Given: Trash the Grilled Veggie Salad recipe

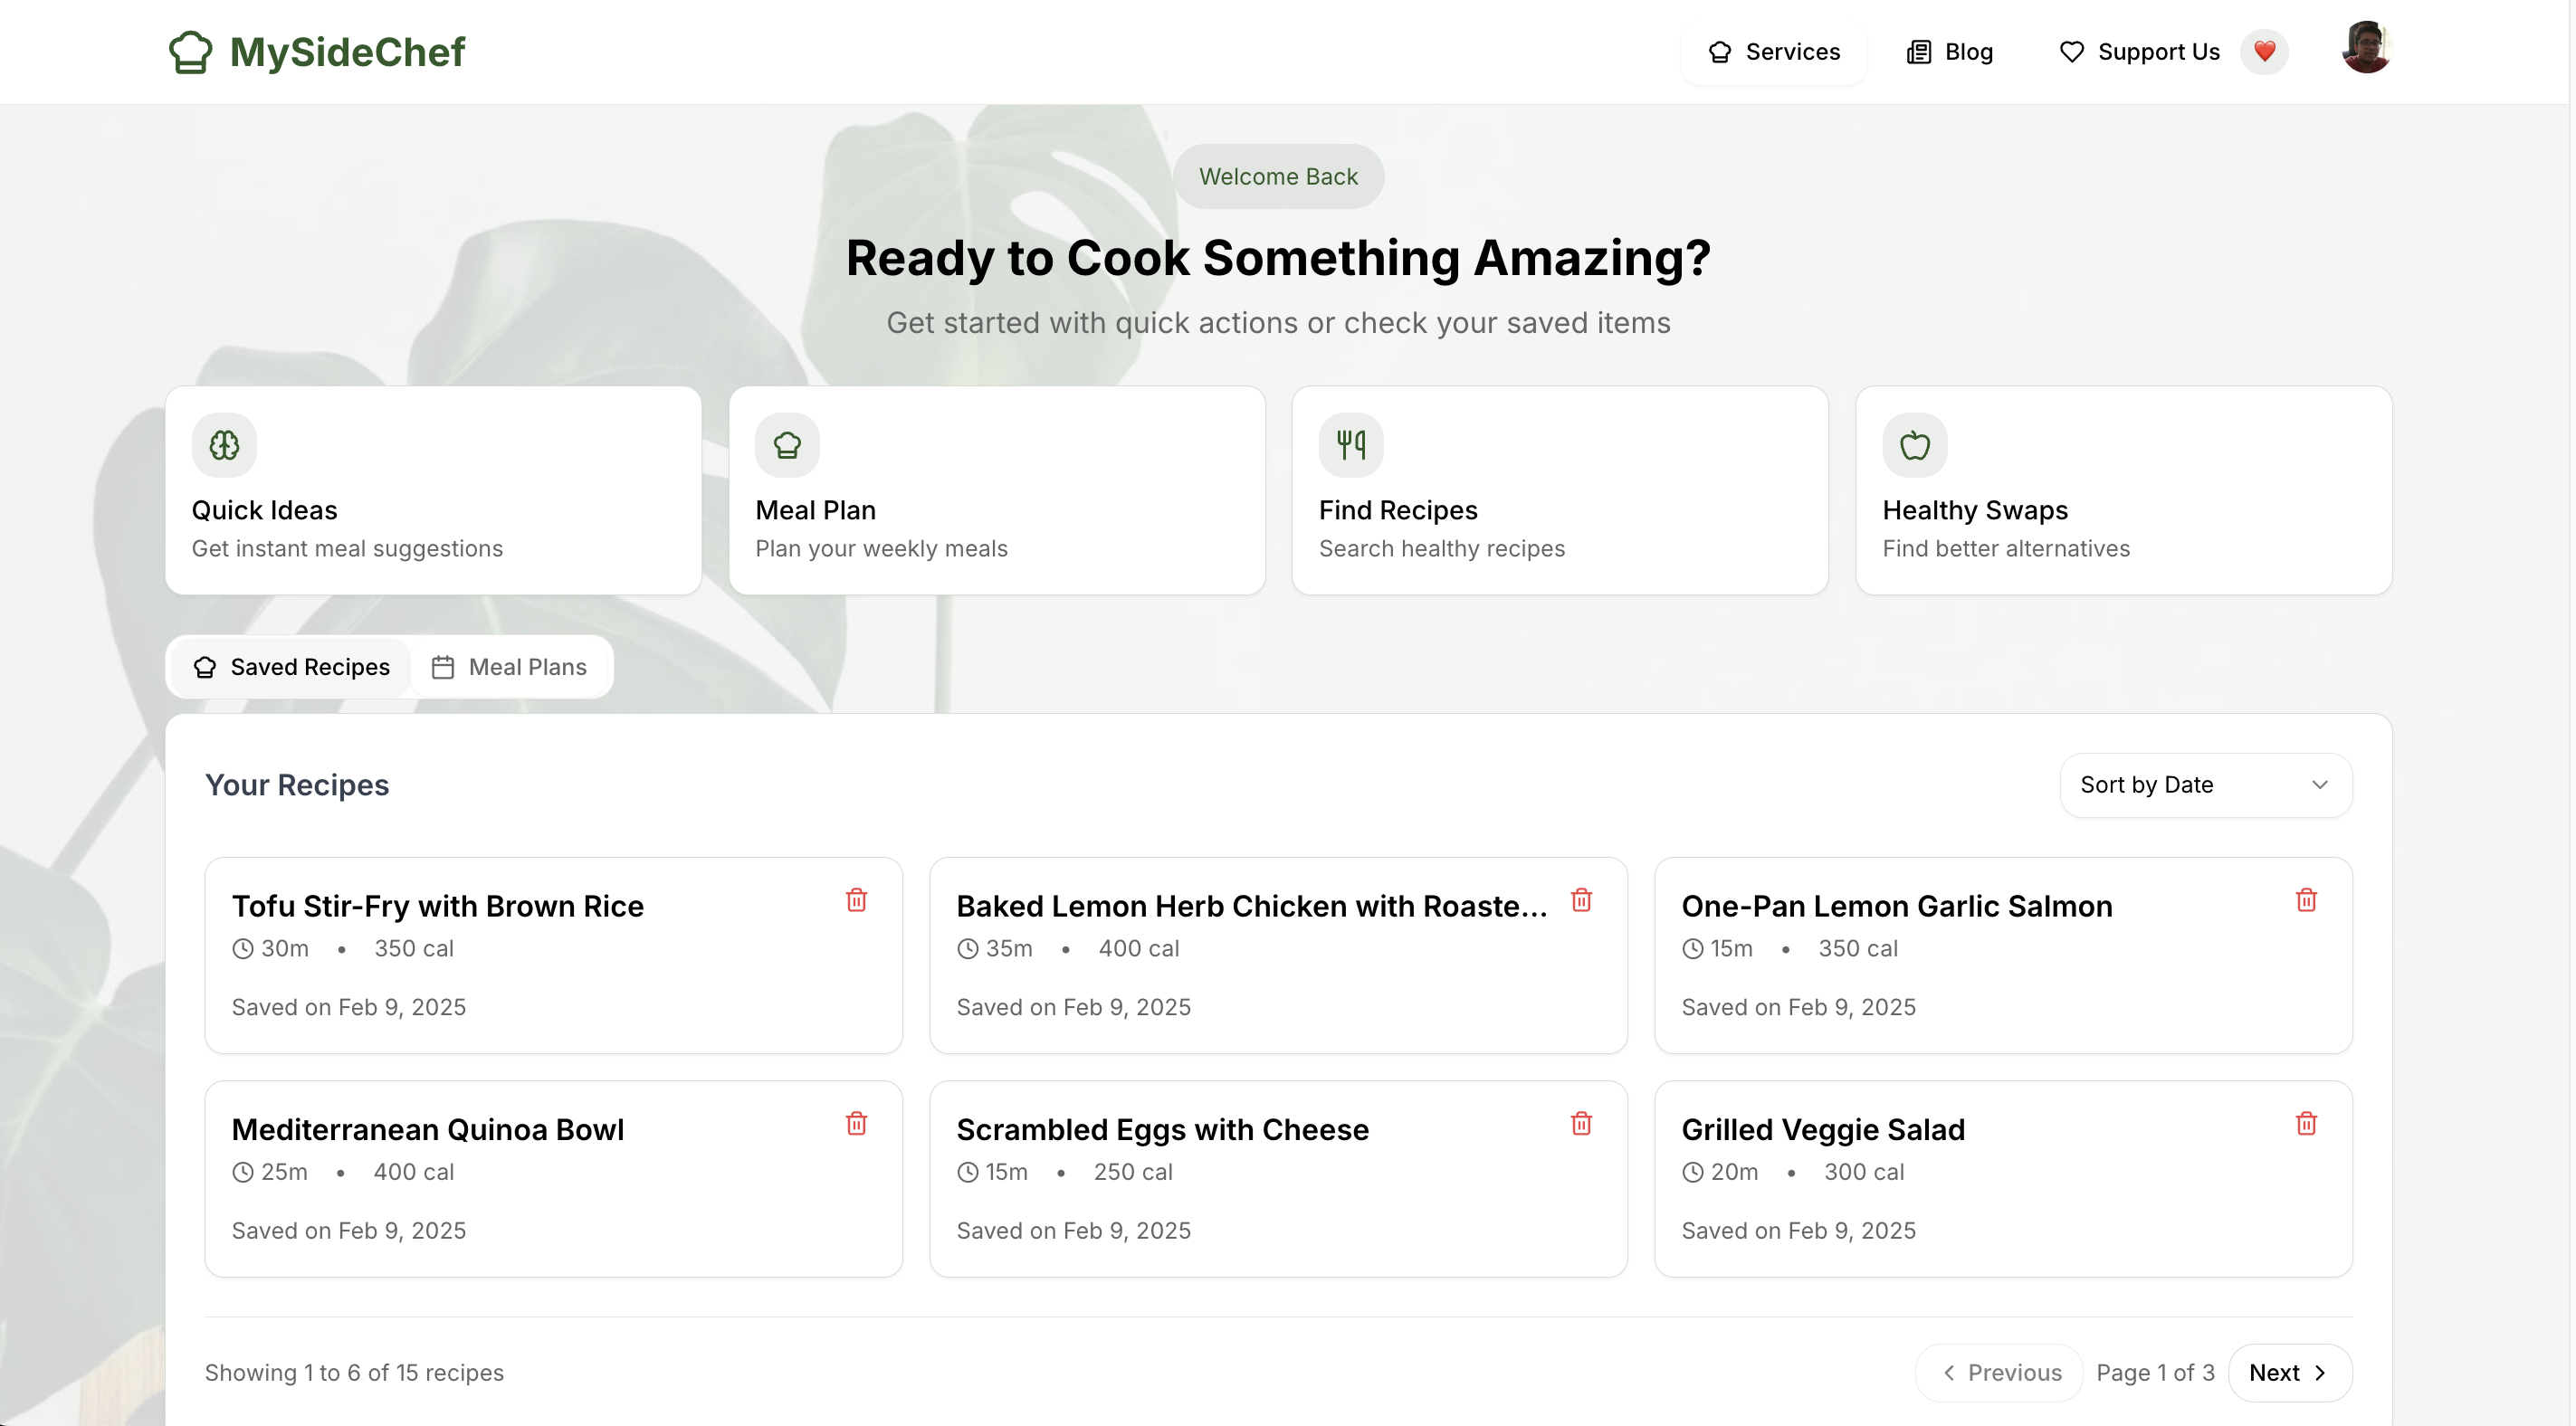Looking at the screenshot, I should tap(2306, 1124).
